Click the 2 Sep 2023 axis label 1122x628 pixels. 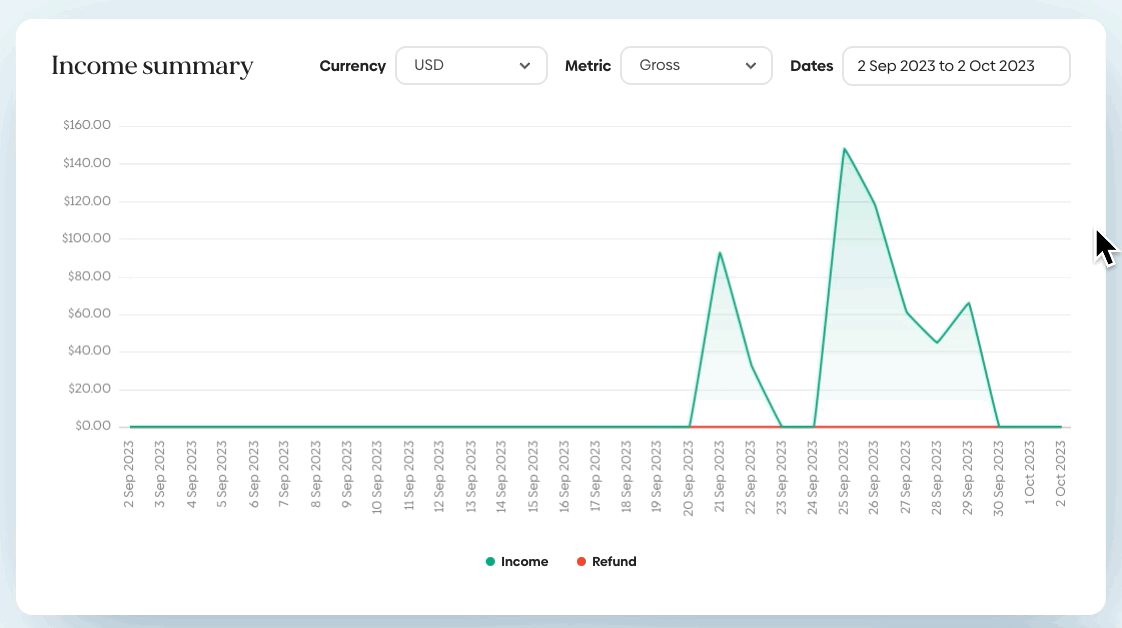click(x=129, y=474)
